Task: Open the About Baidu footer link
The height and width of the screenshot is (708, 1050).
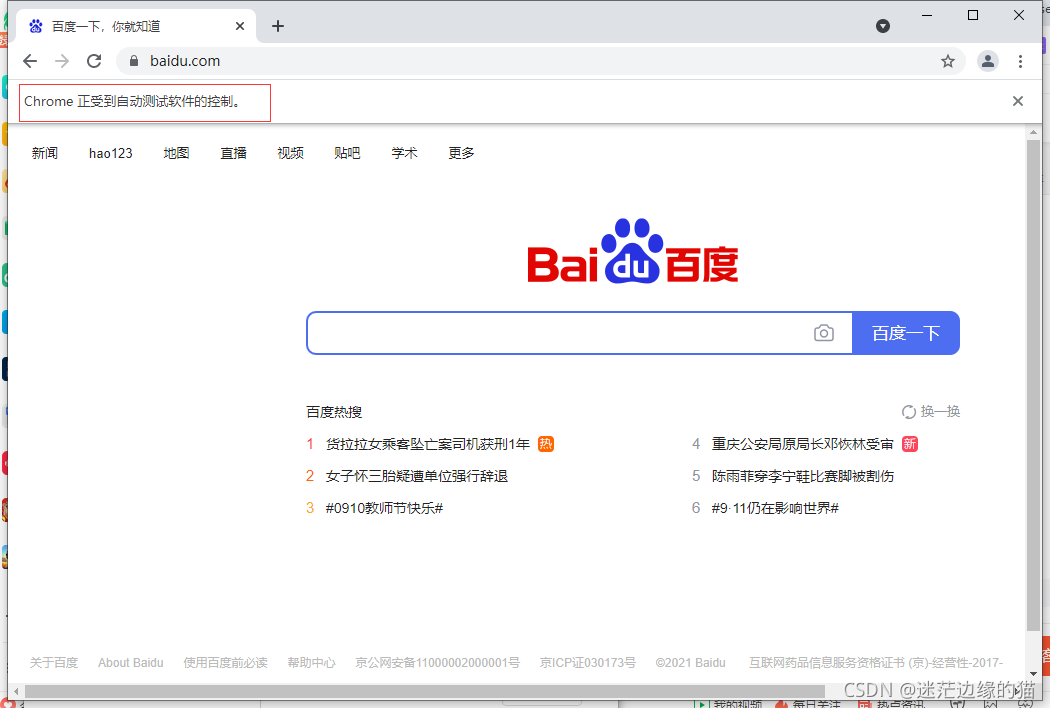Action: 131,662
